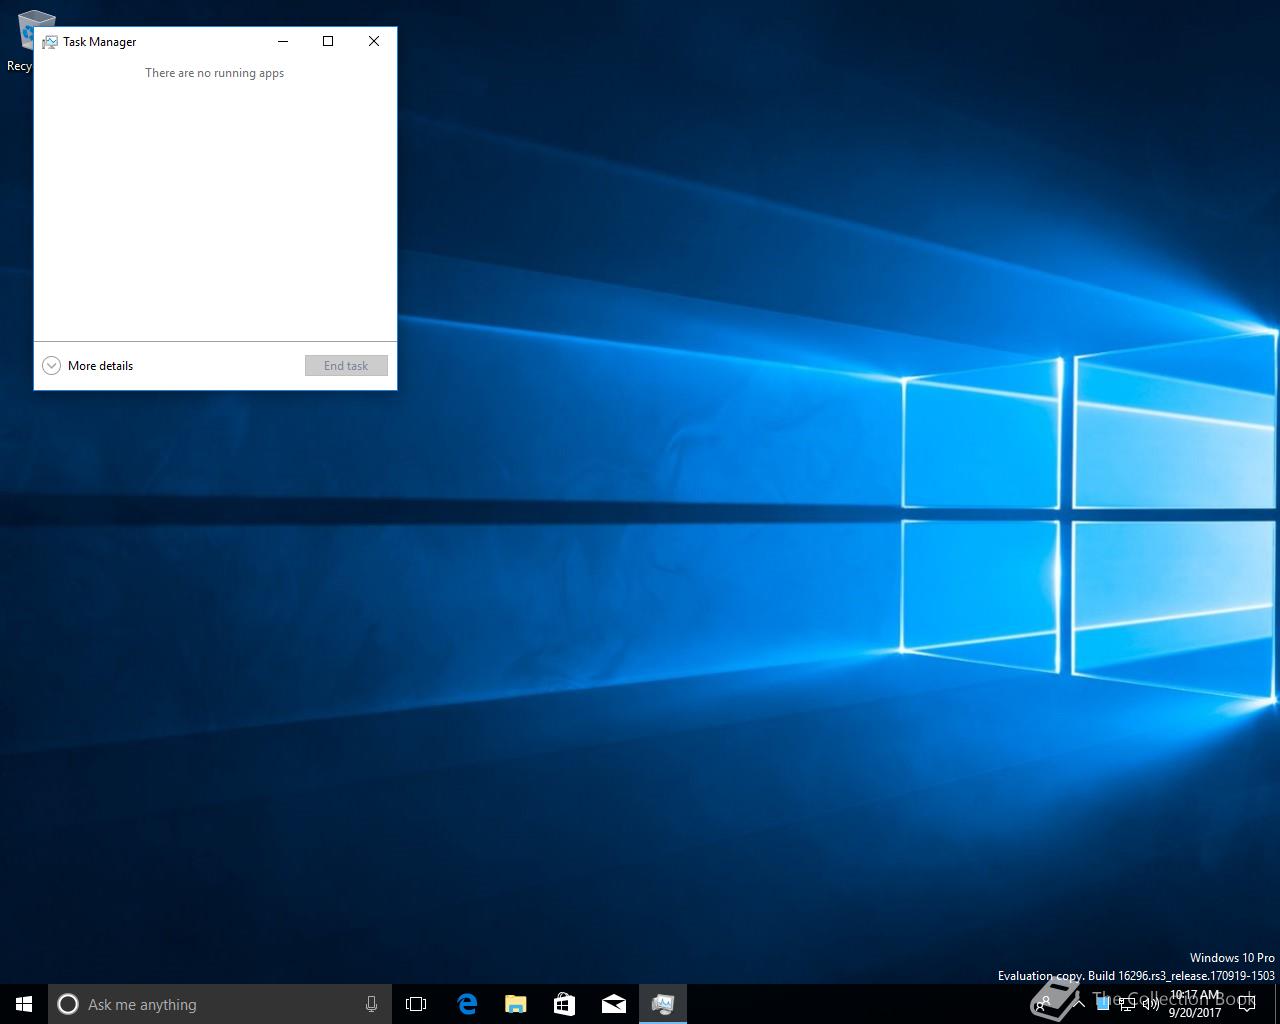1280x1024 pixels.
Task: Open the clock and date flyout
Action: pos(1195,1004)
